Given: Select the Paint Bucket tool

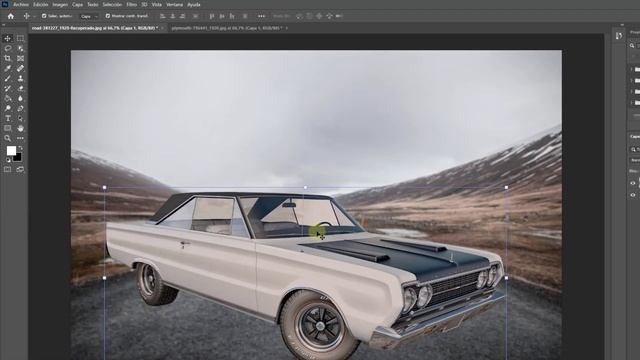Looking at the screenshot, I should [x=7, y=98].
